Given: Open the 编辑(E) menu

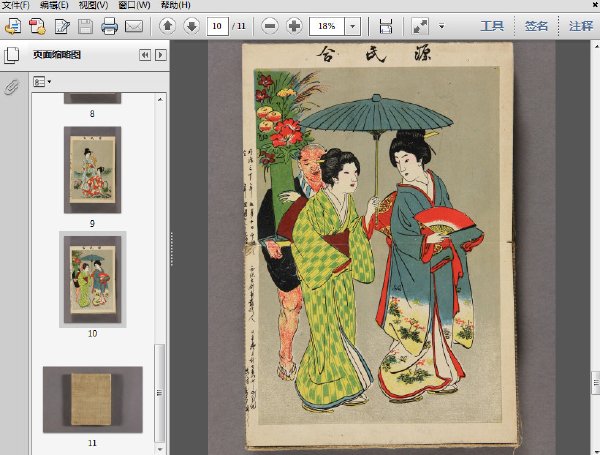Looking at the screenshot, I should 54,5.
